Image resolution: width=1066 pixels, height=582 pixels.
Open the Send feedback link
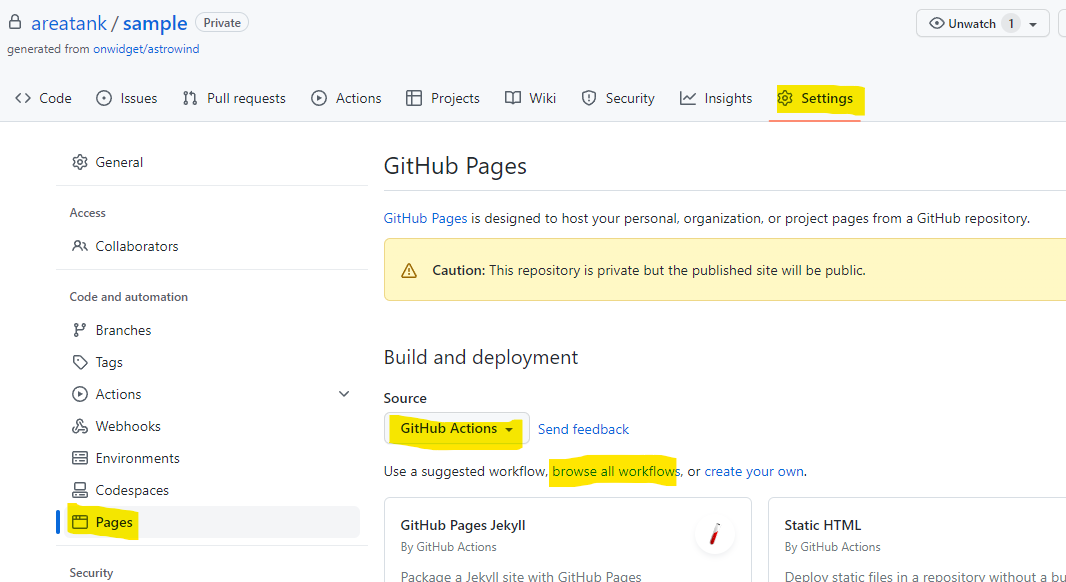click(583, 429)
